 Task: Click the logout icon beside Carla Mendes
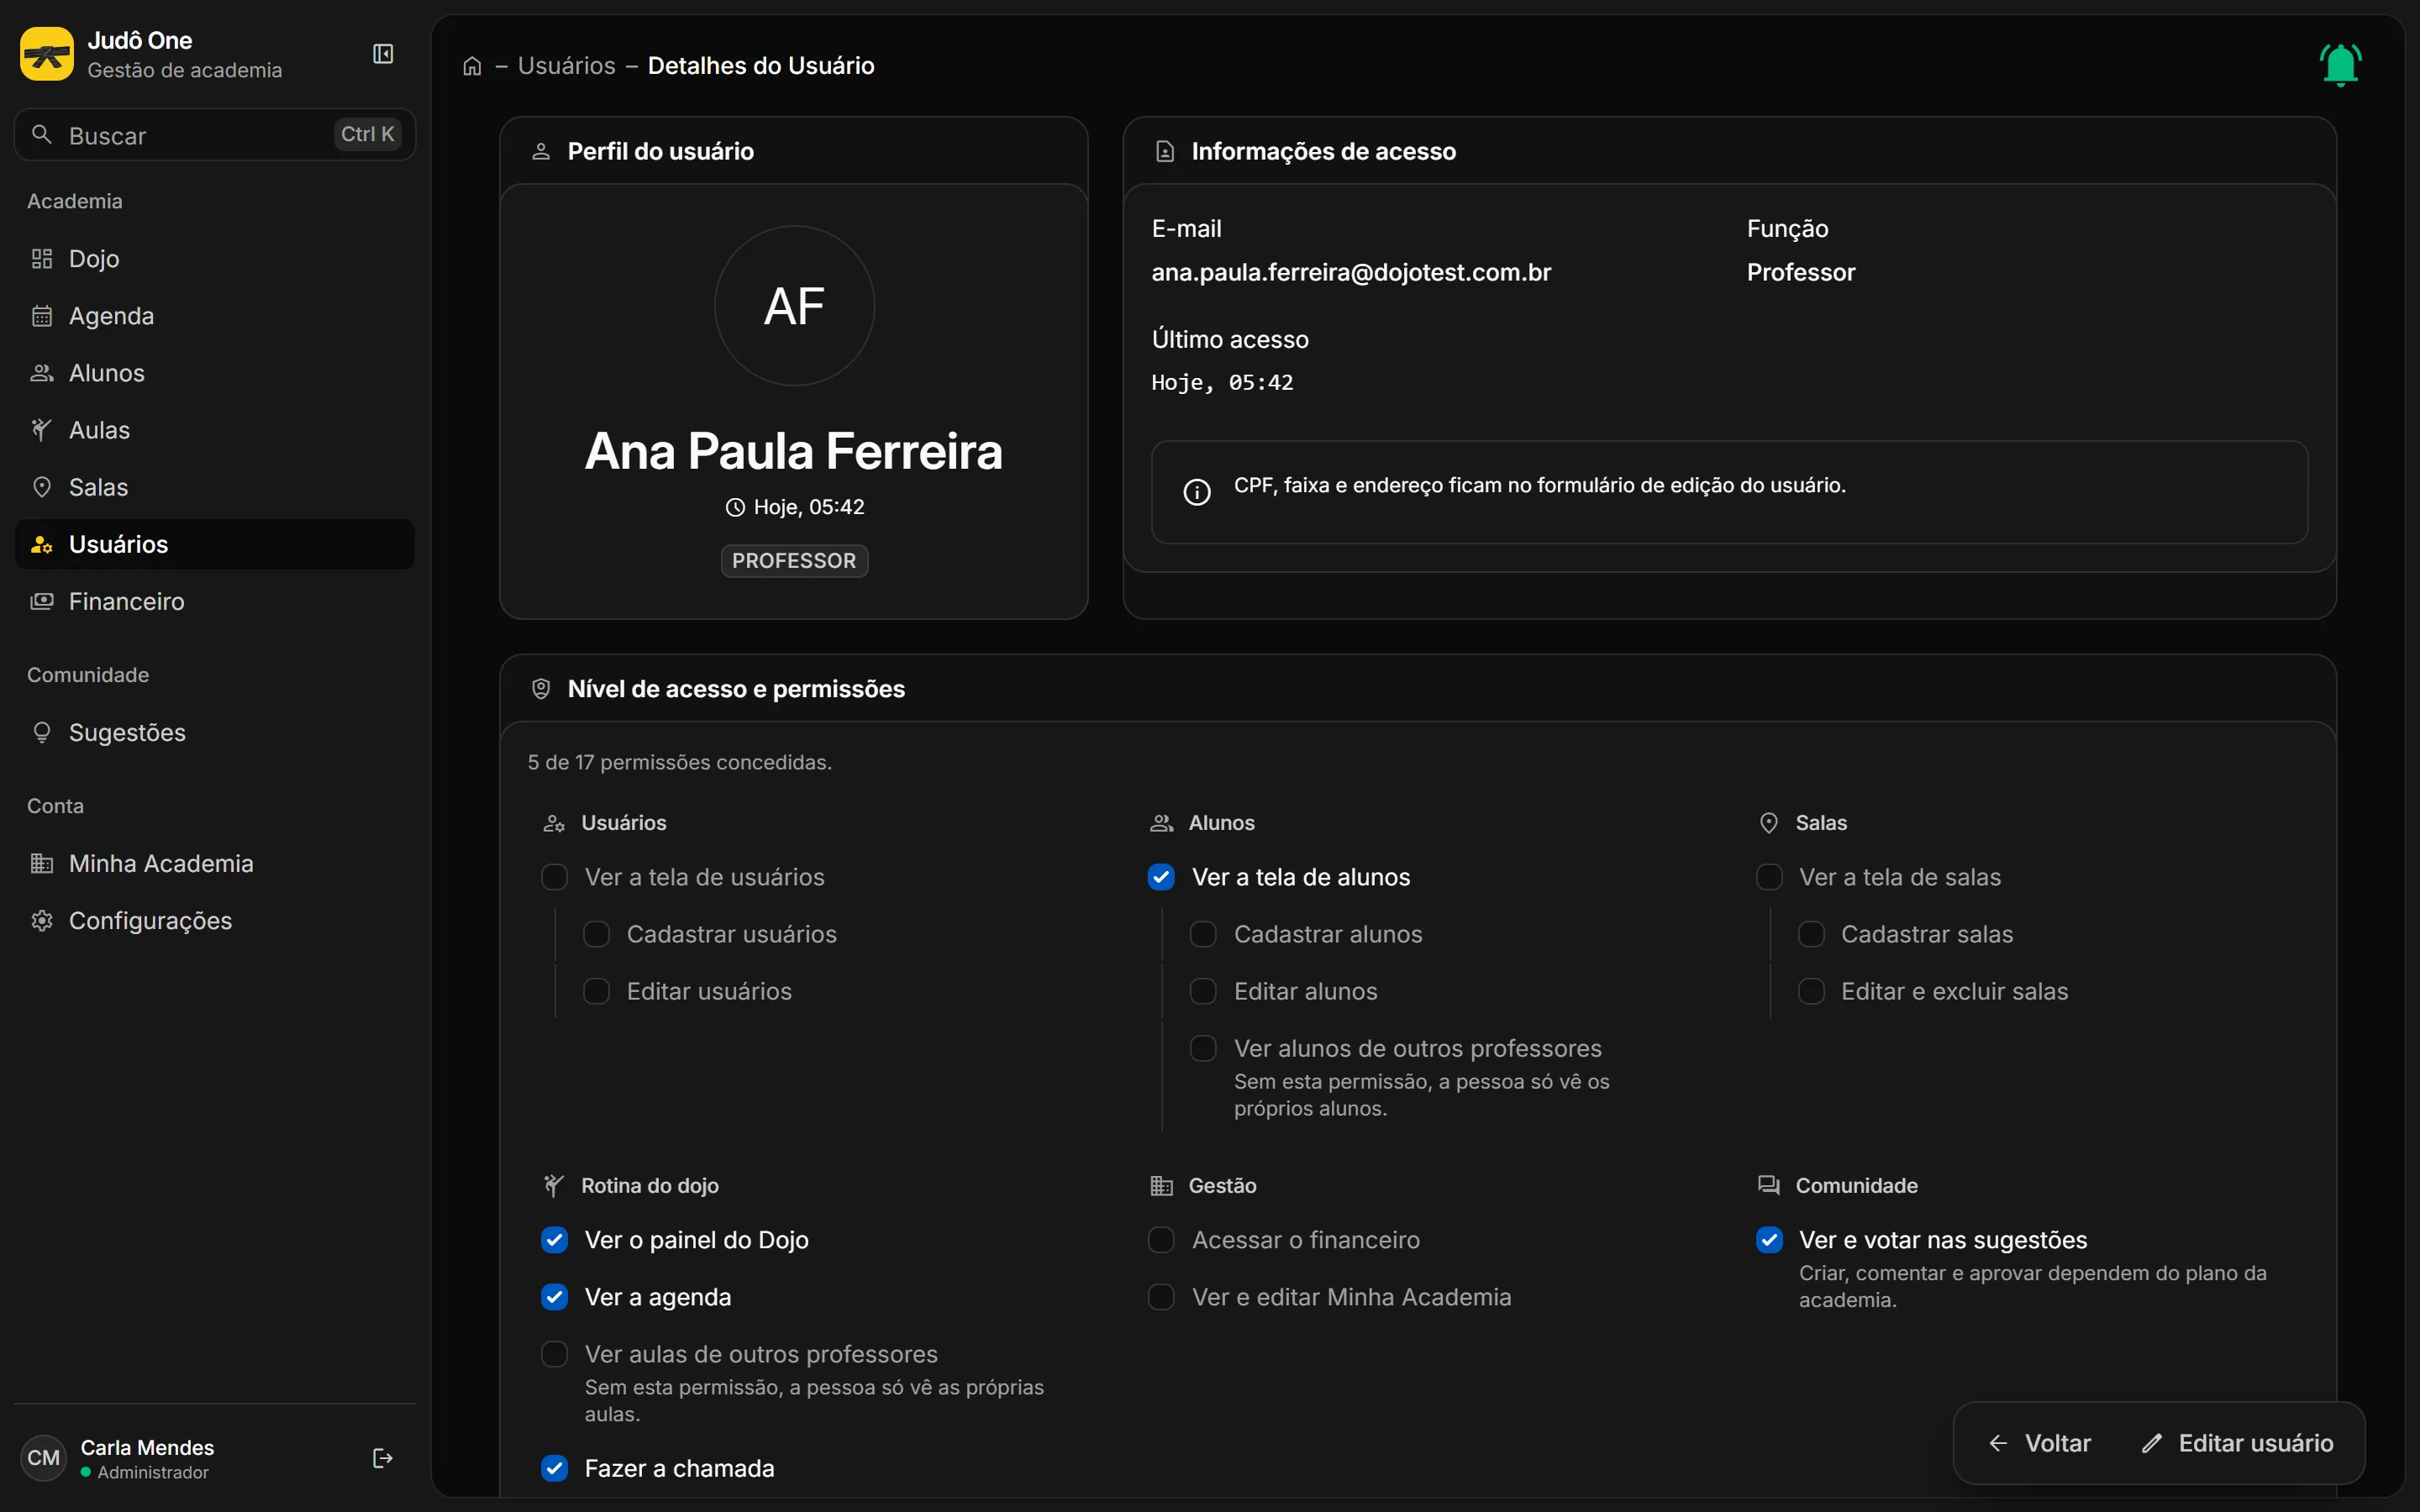[382, 1458]
